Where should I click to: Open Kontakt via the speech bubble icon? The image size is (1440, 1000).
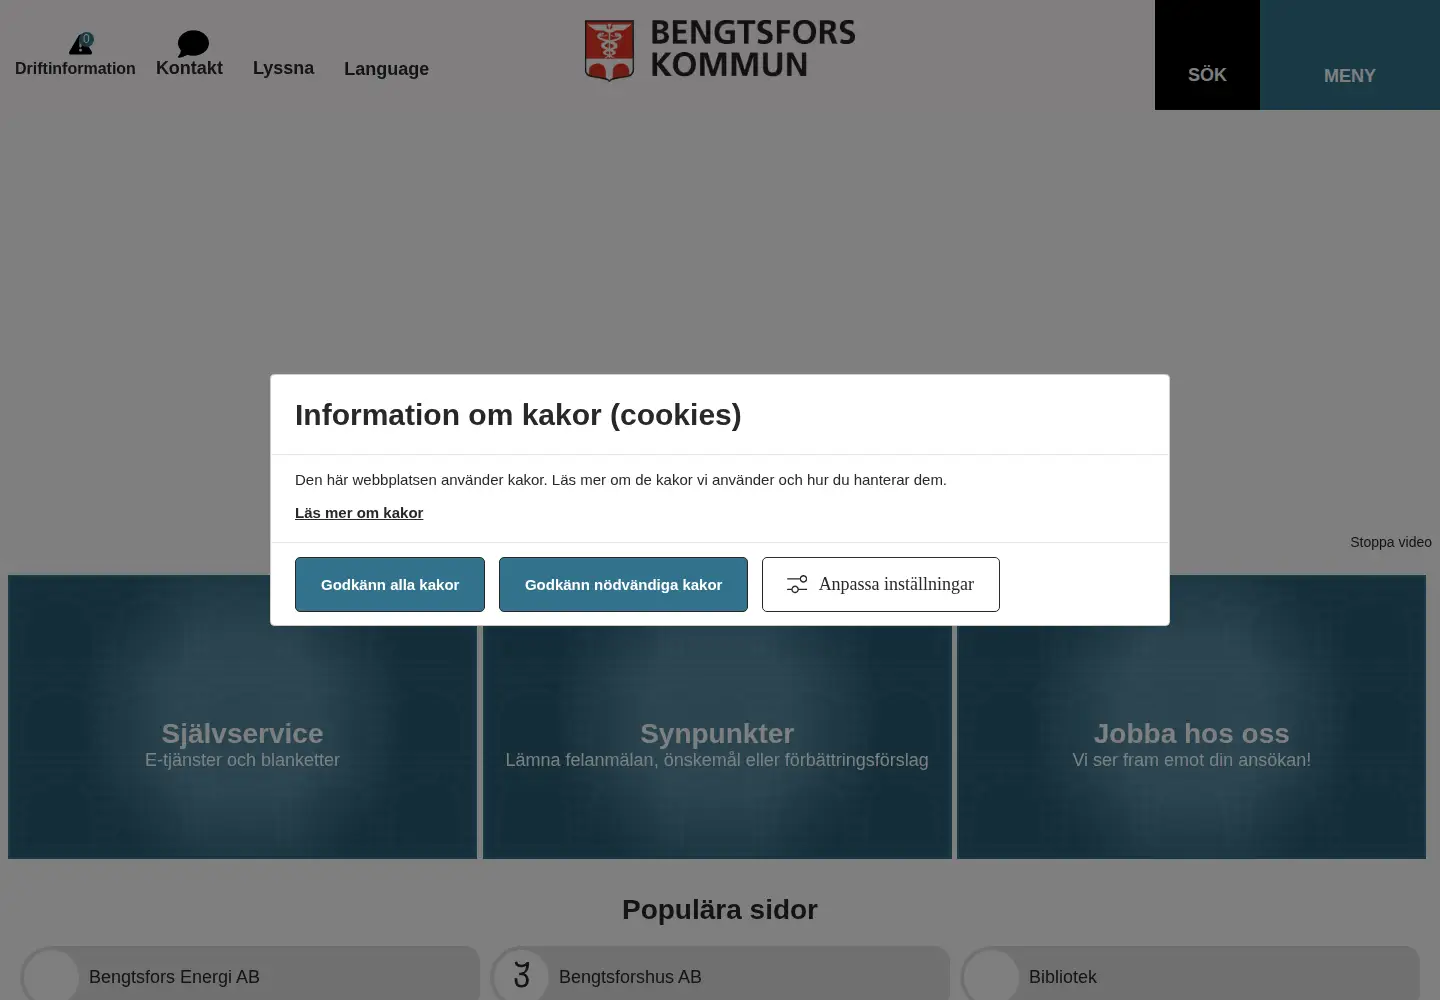[x=193, y=43]
